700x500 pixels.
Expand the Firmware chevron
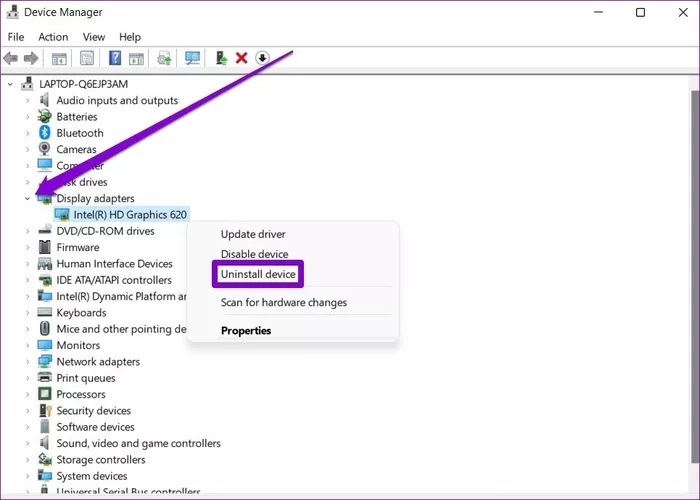click(27, 247)
